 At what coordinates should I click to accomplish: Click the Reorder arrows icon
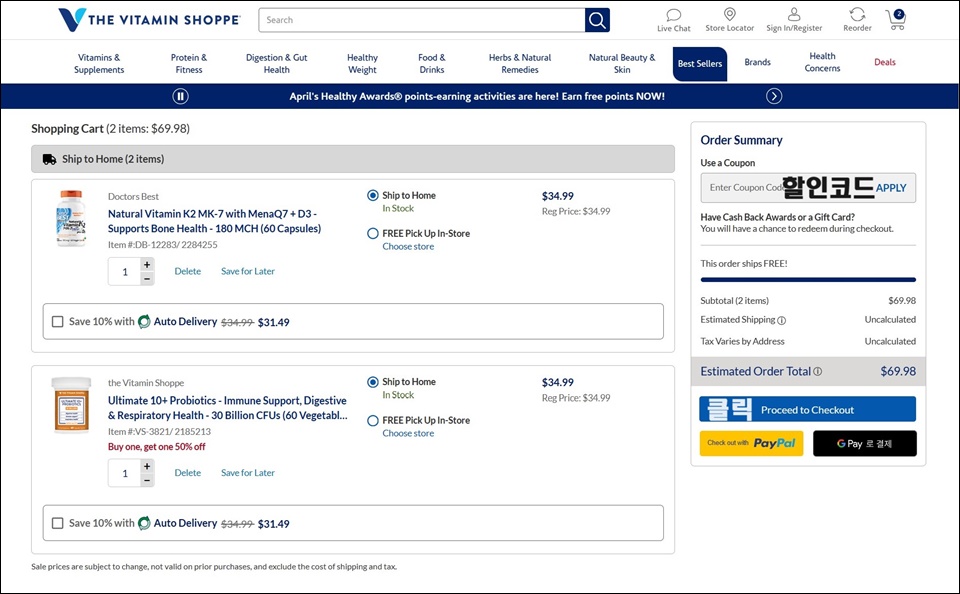[x=857, y=14]
